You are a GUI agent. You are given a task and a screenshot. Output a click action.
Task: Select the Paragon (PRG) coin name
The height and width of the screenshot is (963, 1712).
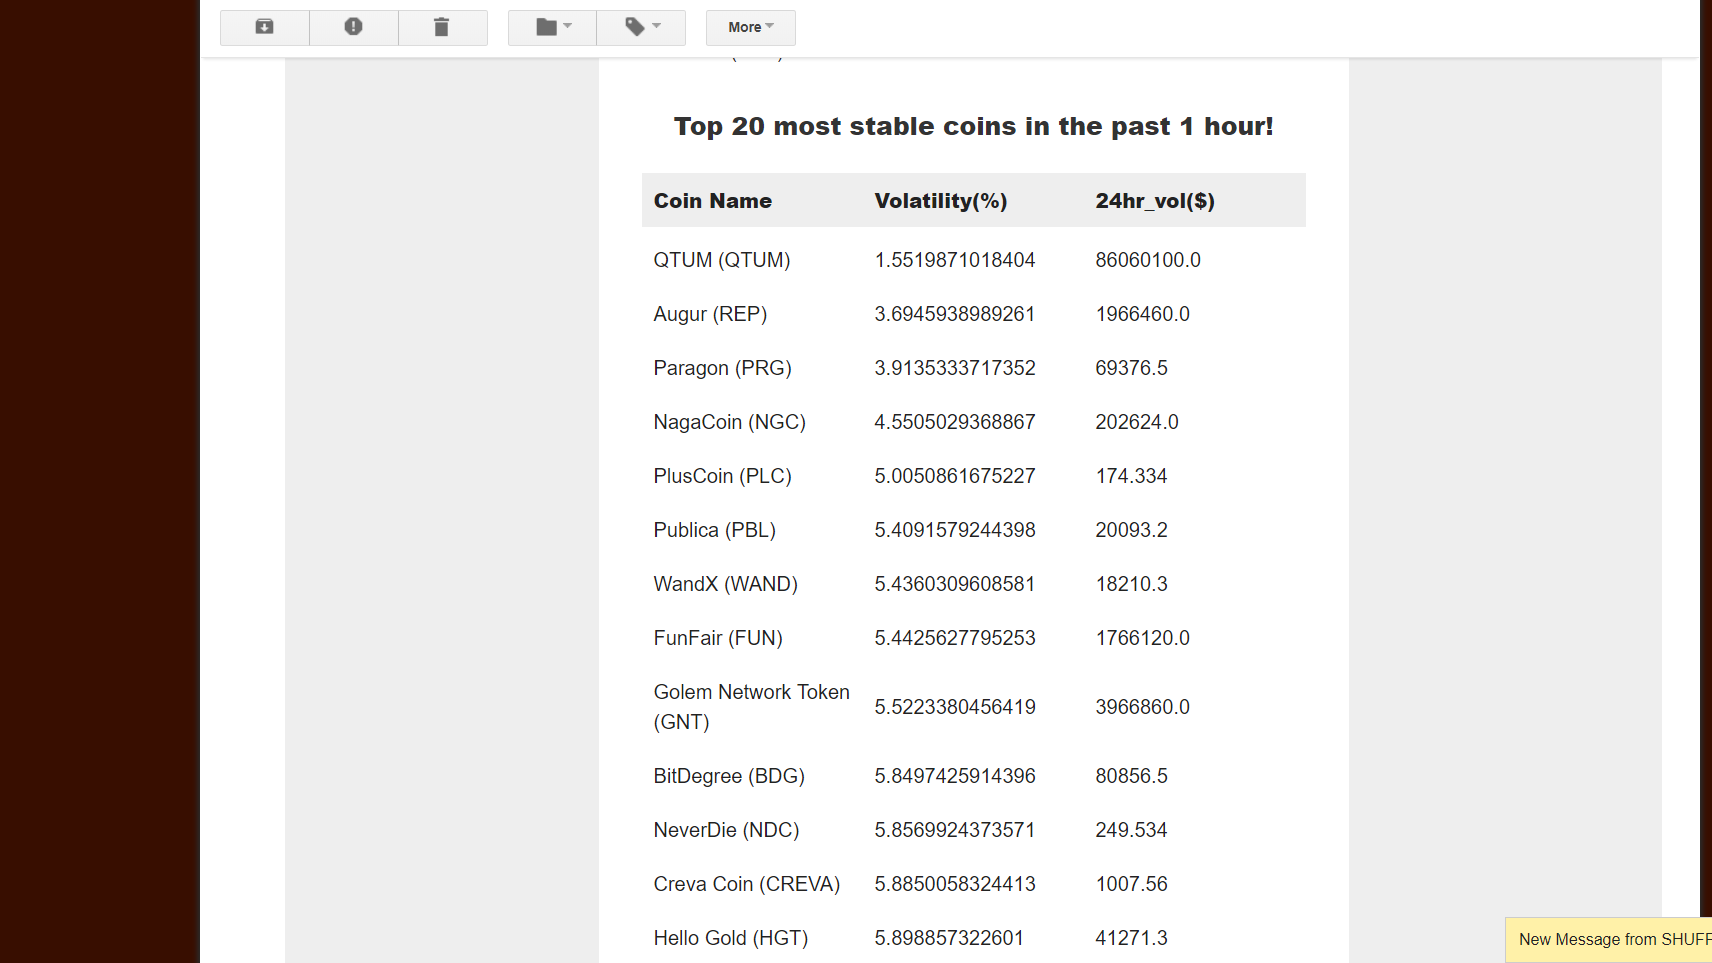pyautogui.click(x=722, y=368)
